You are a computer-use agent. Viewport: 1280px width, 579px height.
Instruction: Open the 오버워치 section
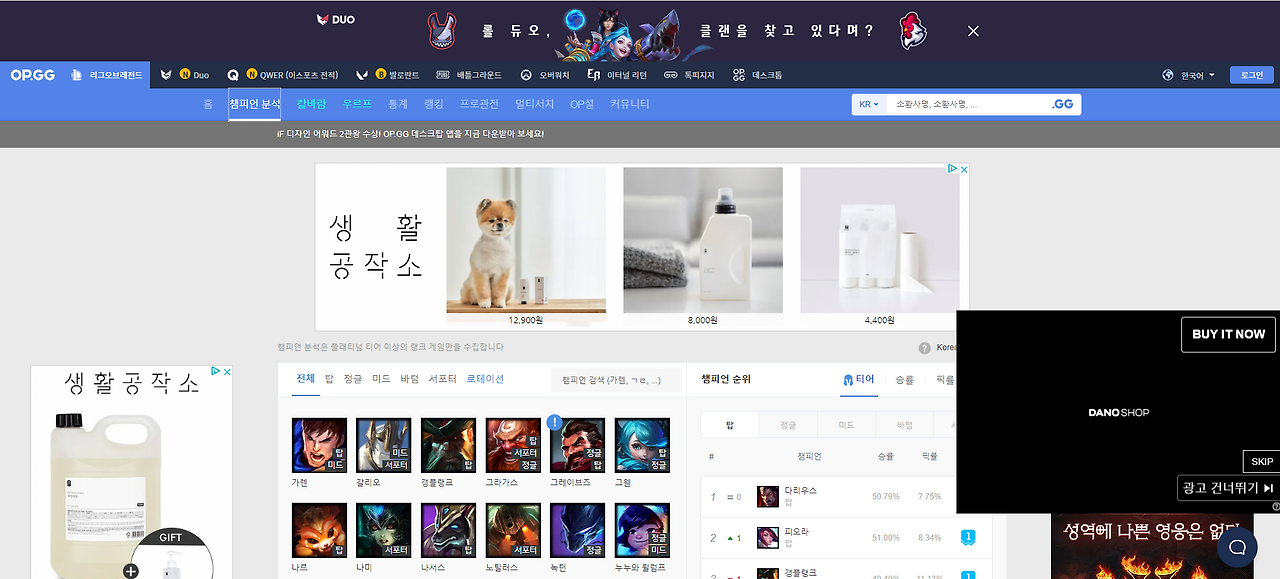(x=545, y=75)
